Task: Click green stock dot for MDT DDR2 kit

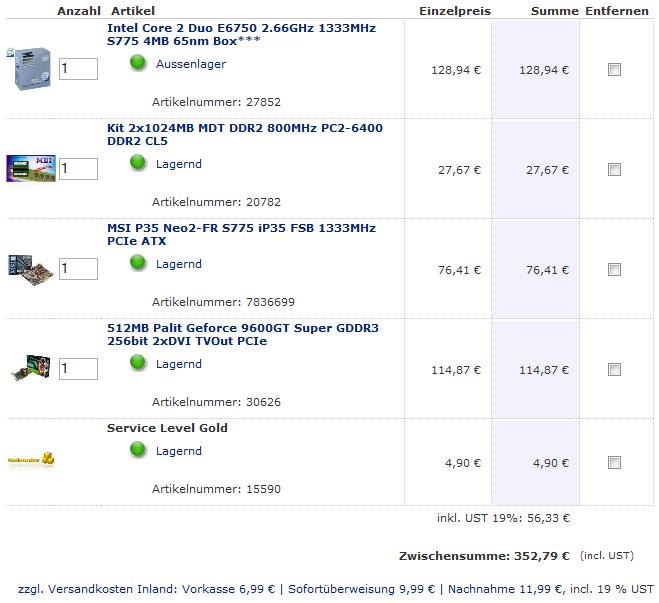Action: click(x=137, y=163)
